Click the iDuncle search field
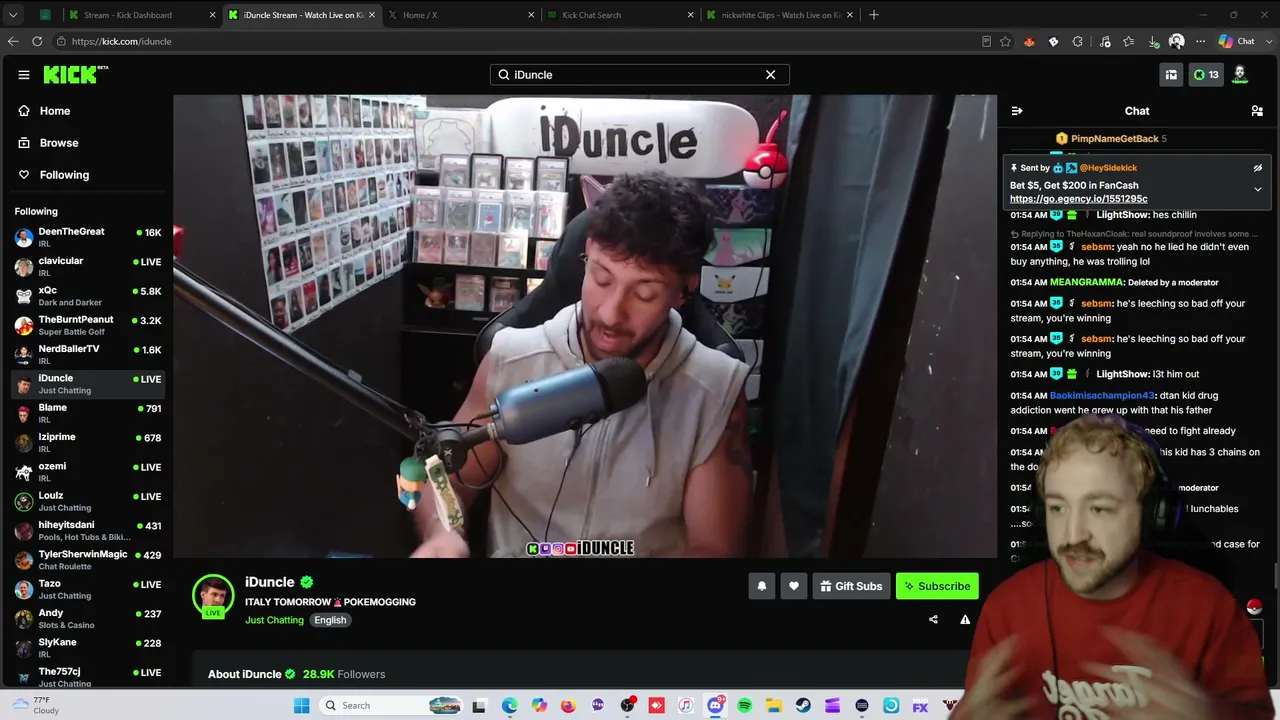Screen dimensions: 1280x720 [639, 75]
